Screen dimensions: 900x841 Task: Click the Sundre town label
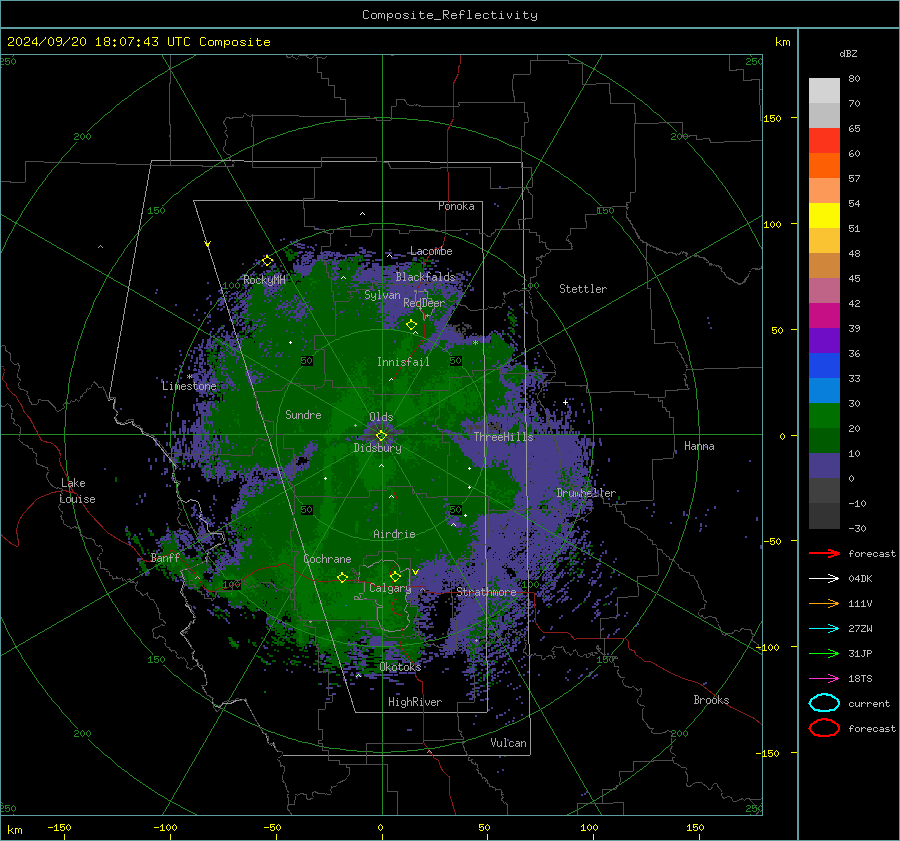[x=303, y=414]
